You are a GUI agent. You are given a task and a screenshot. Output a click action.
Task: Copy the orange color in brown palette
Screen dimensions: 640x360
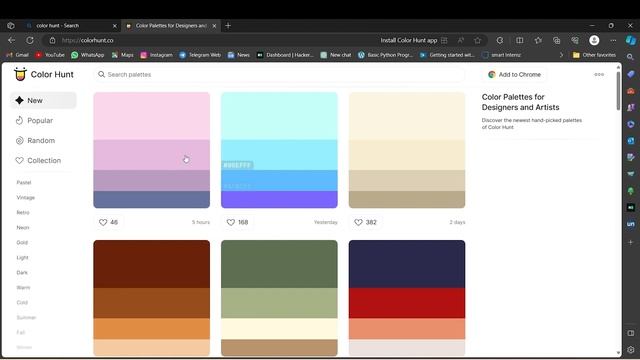point(151,329)
